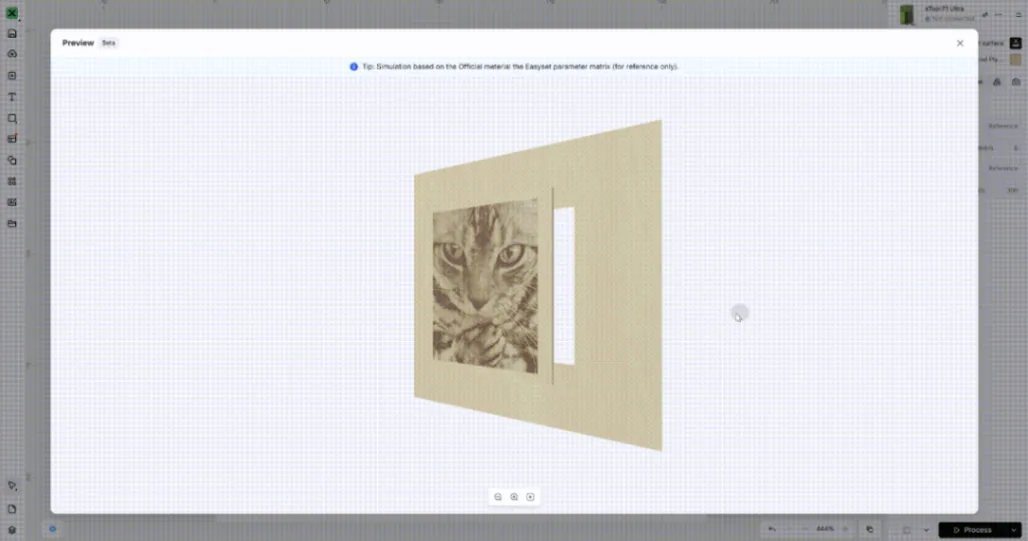Viewport: 1028px width, 541px height.
Task: Open the folder icon in sidebar
Action: pos(12,224)
